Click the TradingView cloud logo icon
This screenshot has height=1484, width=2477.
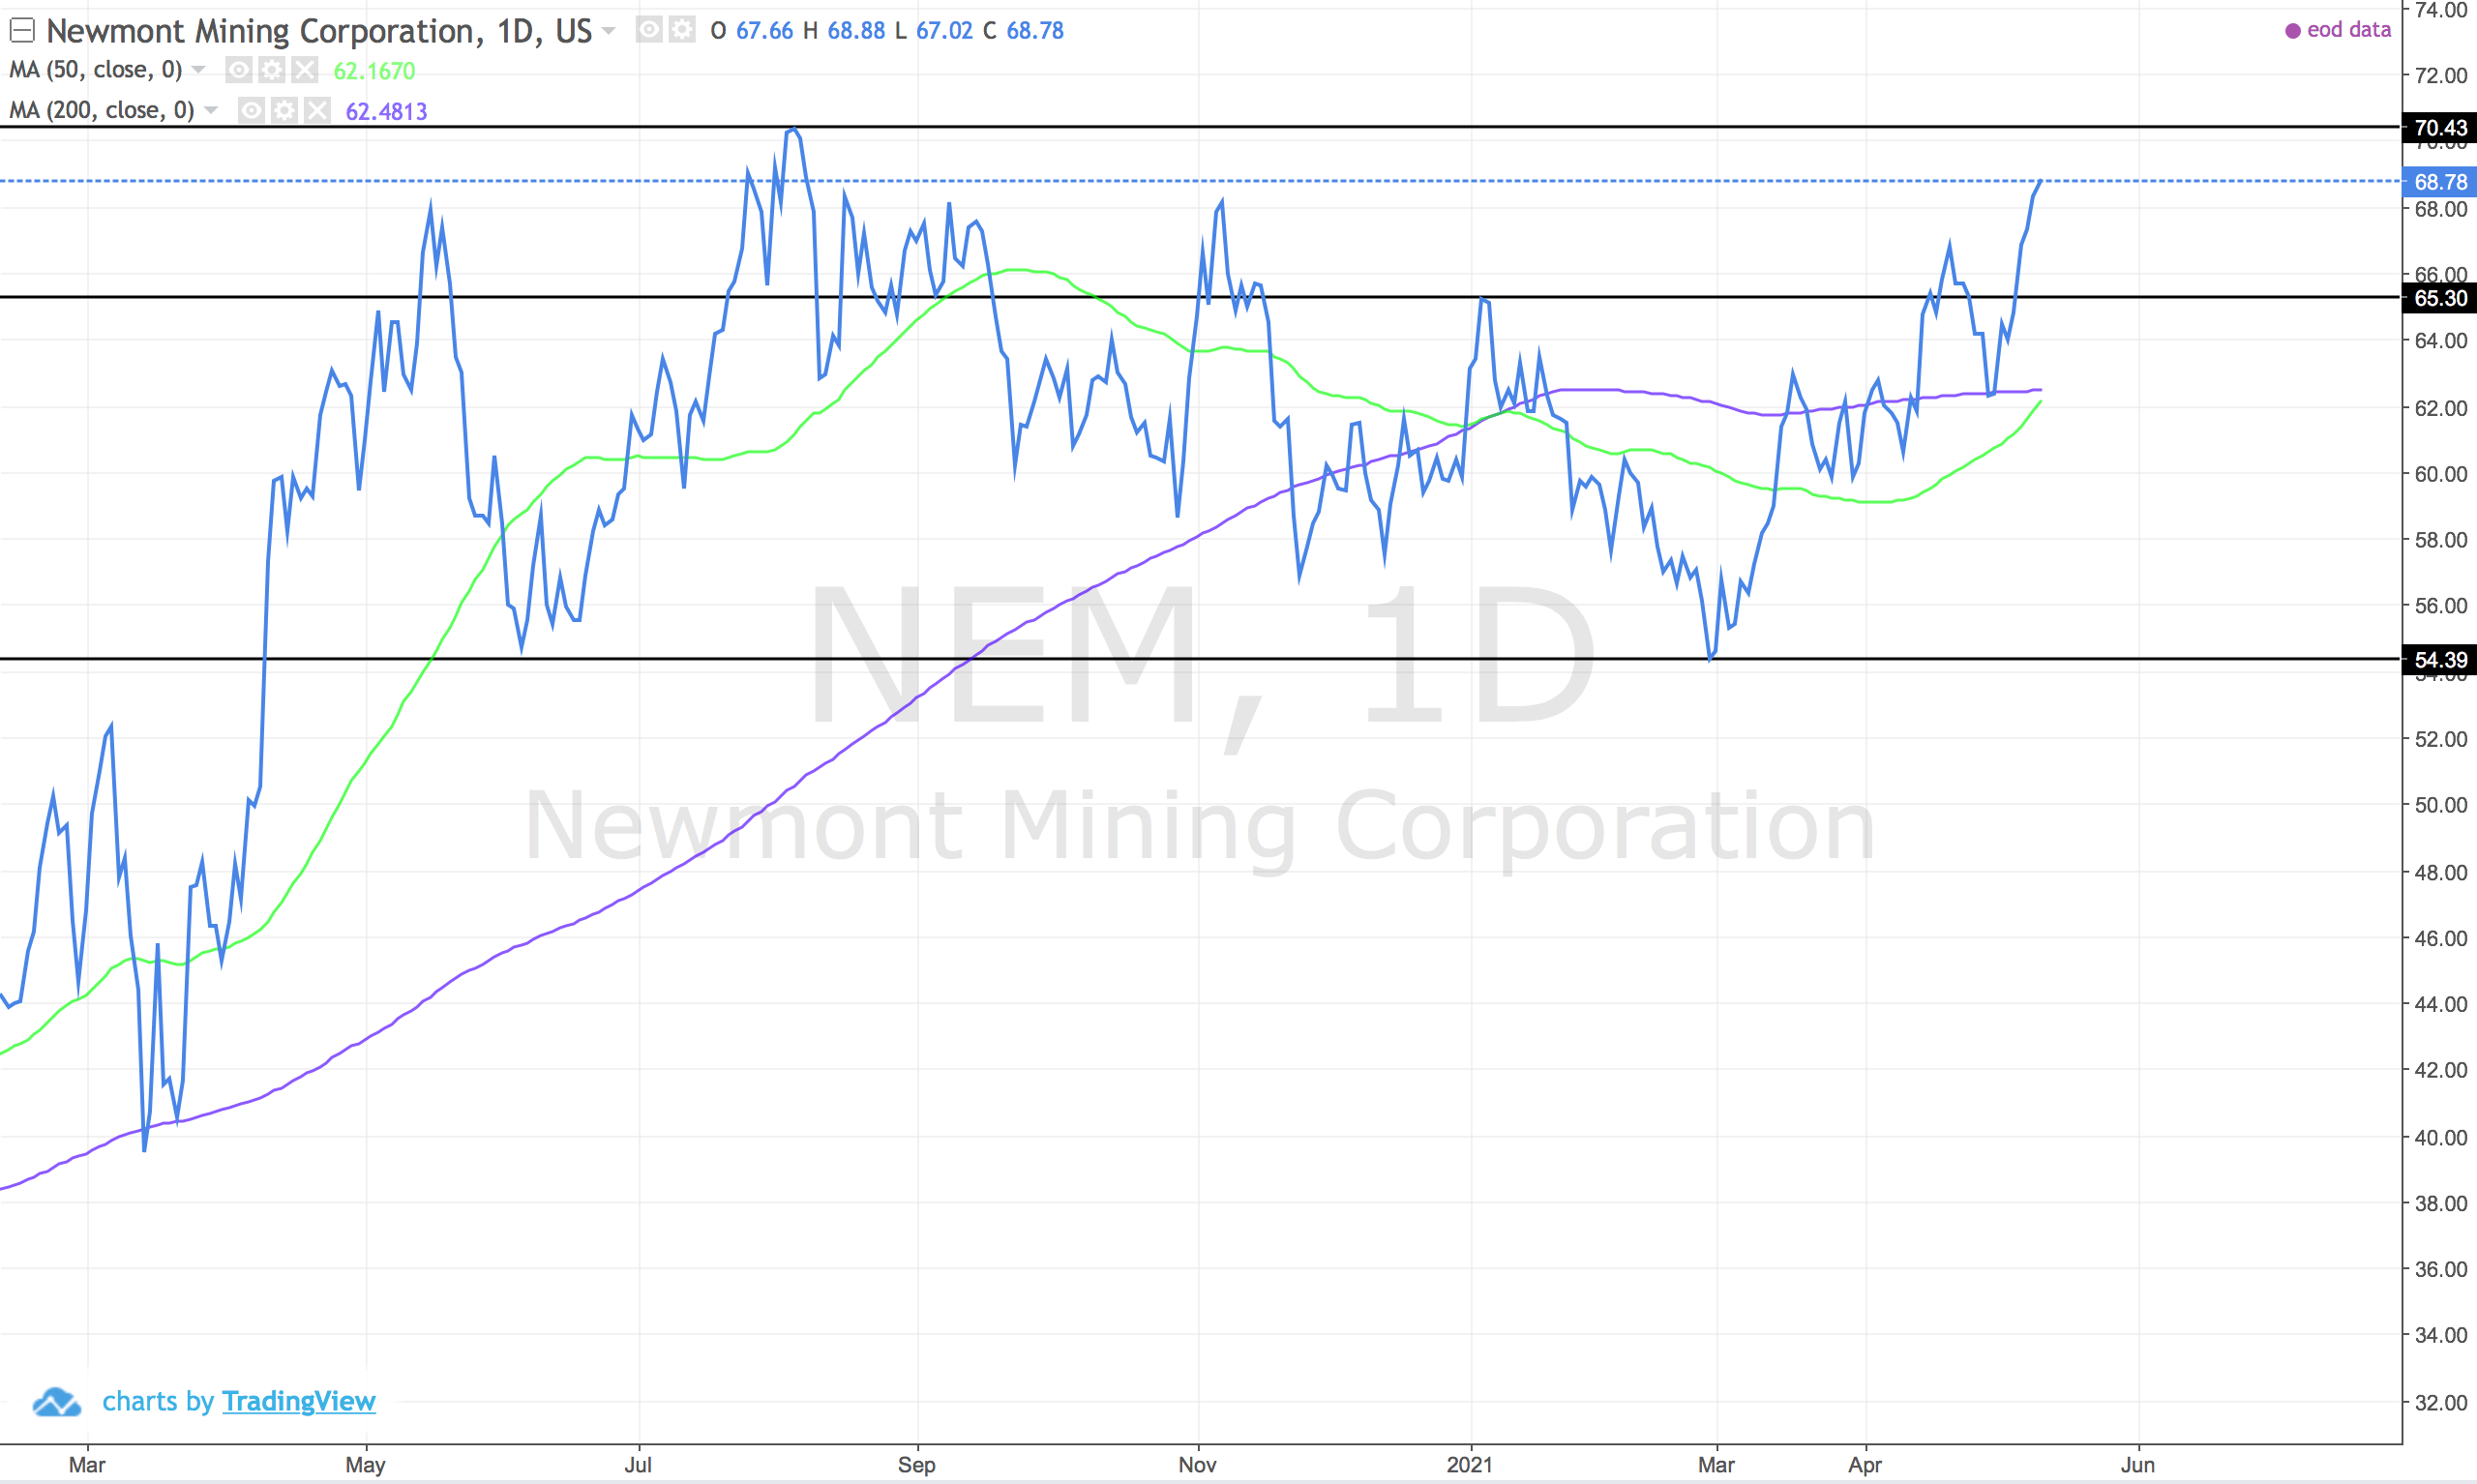point(57,1402)
